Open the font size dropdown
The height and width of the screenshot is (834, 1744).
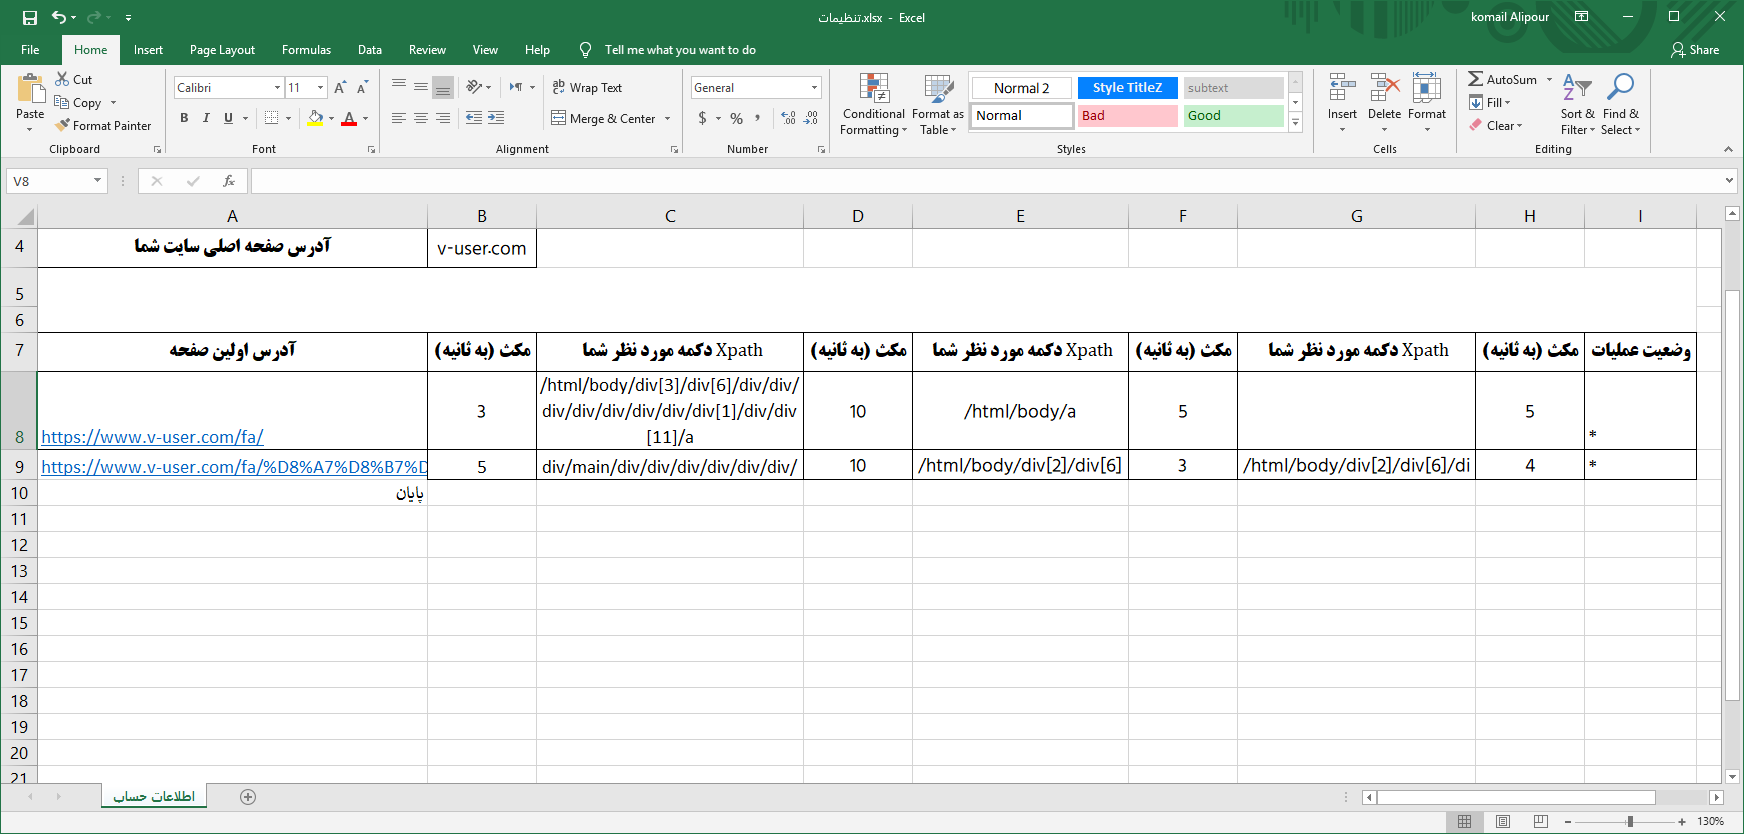320,88
